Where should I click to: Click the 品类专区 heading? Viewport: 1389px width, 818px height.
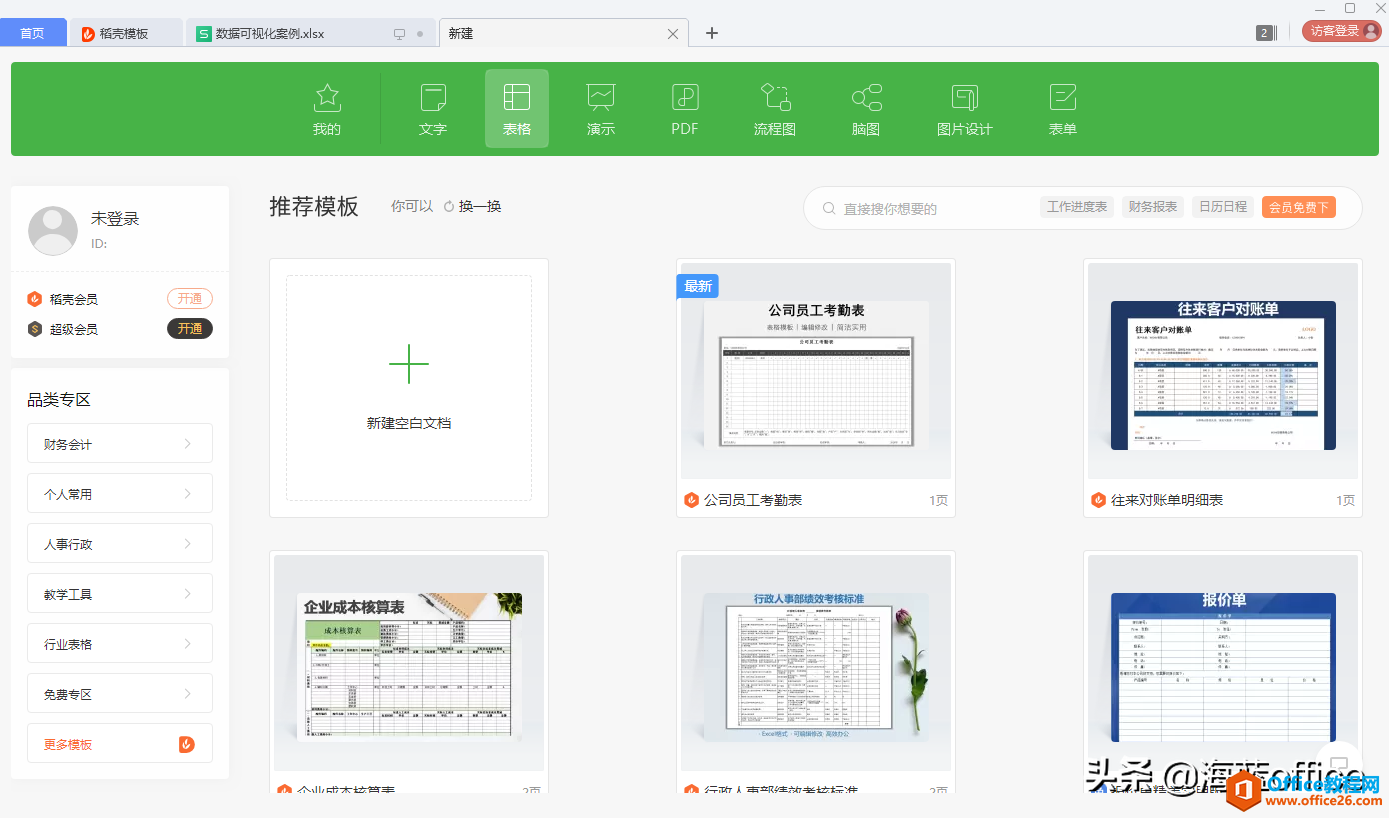[59, 400]
